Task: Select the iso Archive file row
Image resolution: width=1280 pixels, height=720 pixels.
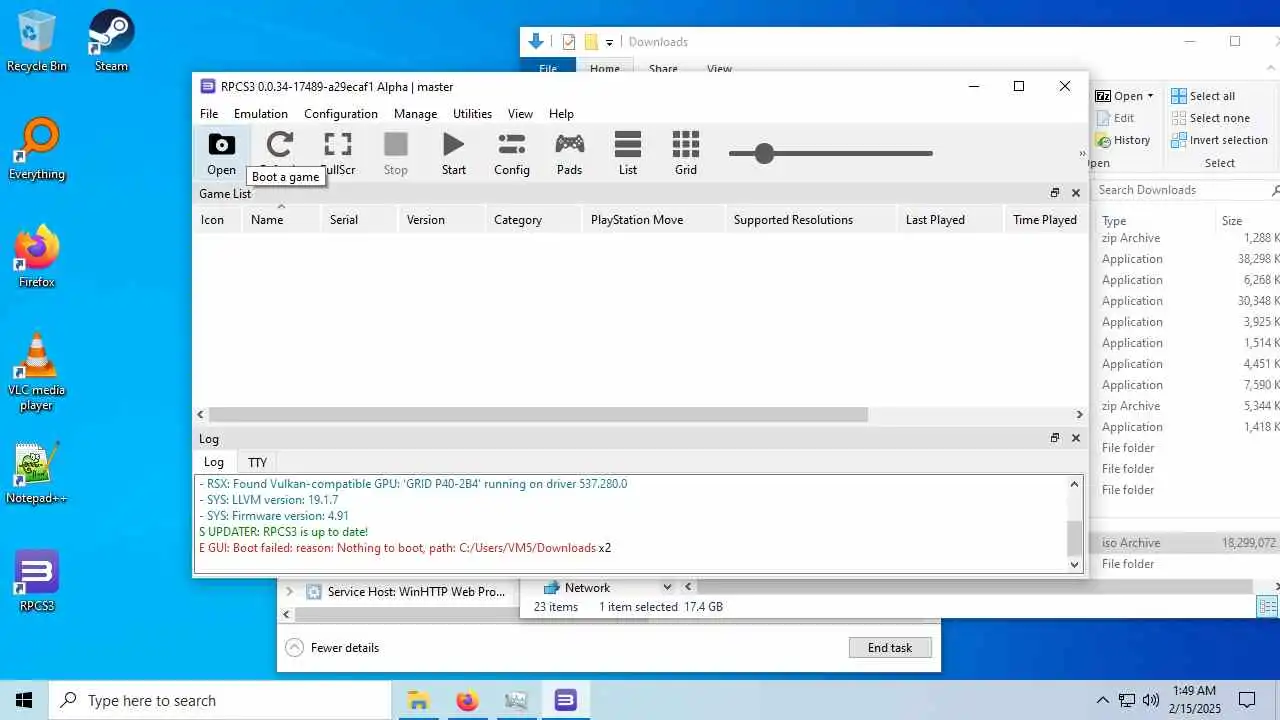Action: tap(1186, 543)
